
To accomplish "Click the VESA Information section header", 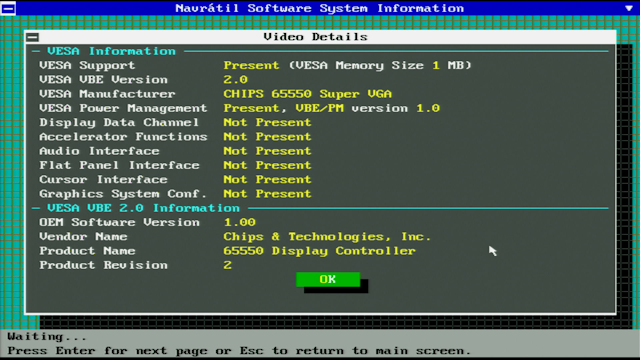I will tap(111, 51).
